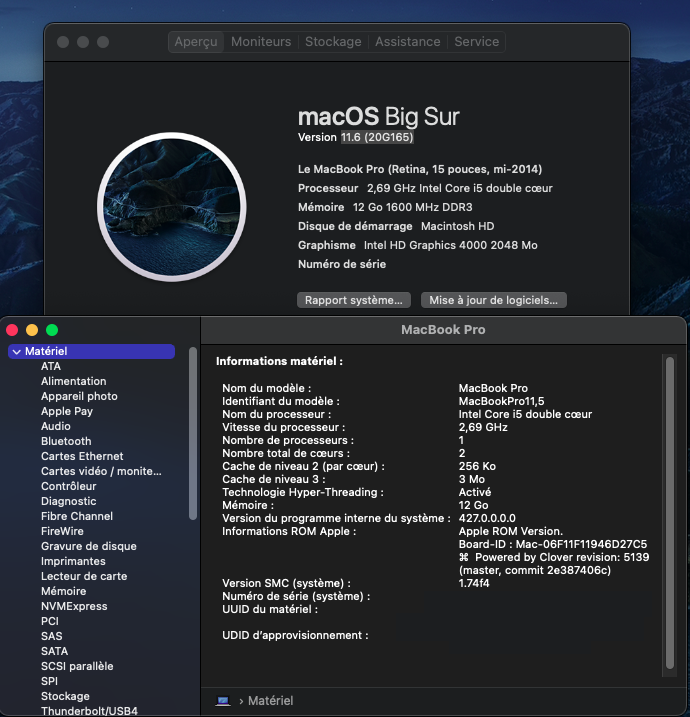Image resolution: width=690 pixels, height=717 pixels.
Task: Select the Processeur 2,69 GHz Intel line
Action: (425, 188)
